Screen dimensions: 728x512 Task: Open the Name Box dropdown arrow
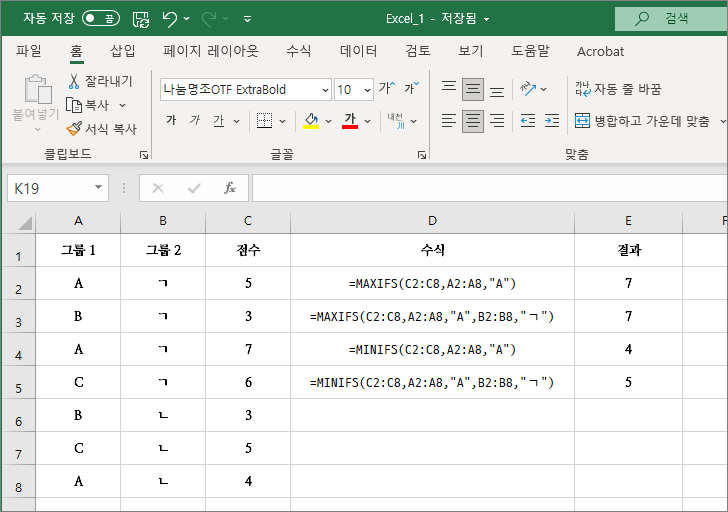98,188
